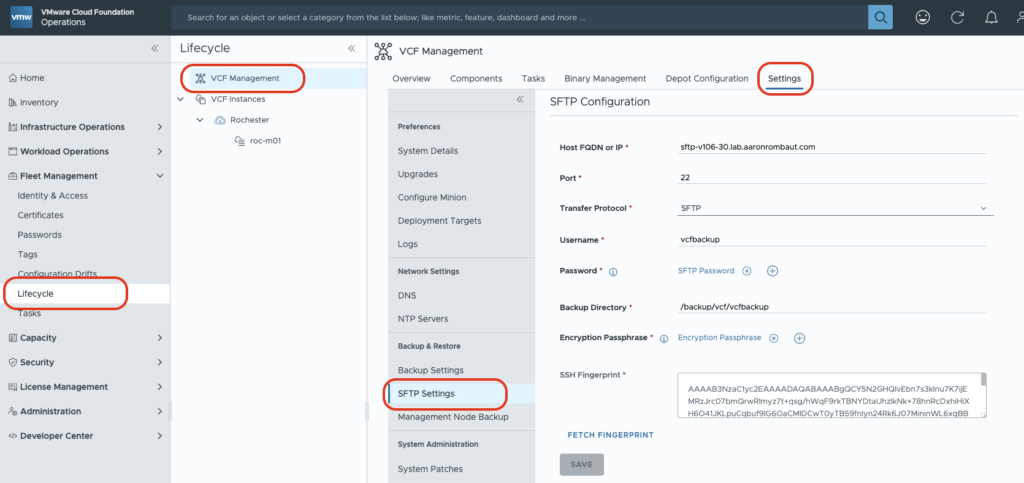Collapse the VCF Instances tree node
The height and width of the screenshot is (483, 1024).
(180, 99)
